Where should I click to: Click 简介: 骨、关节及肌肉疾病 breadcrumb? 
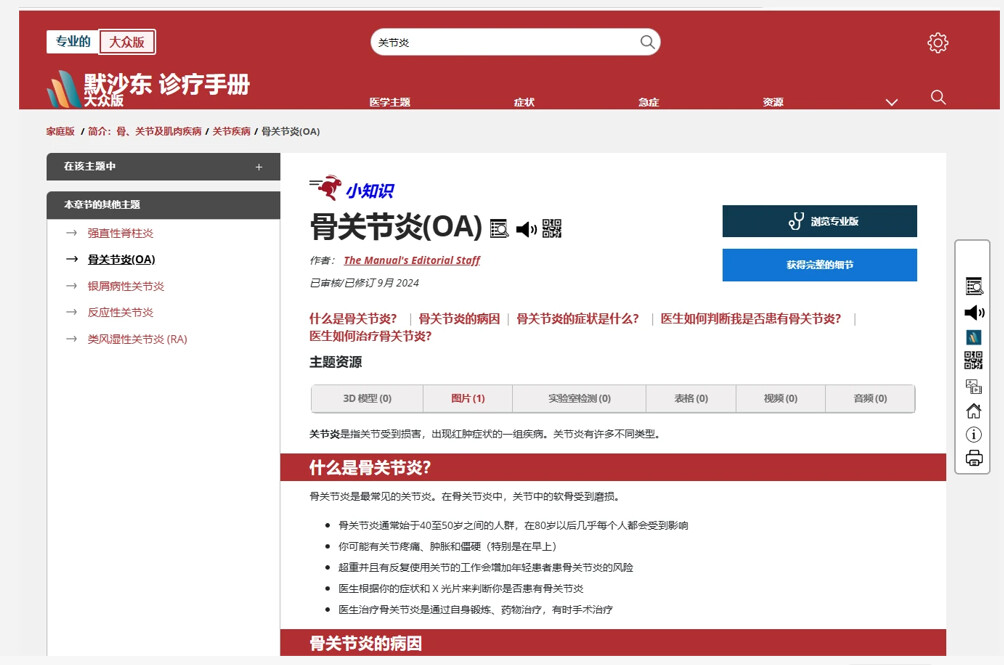point(145,131)
